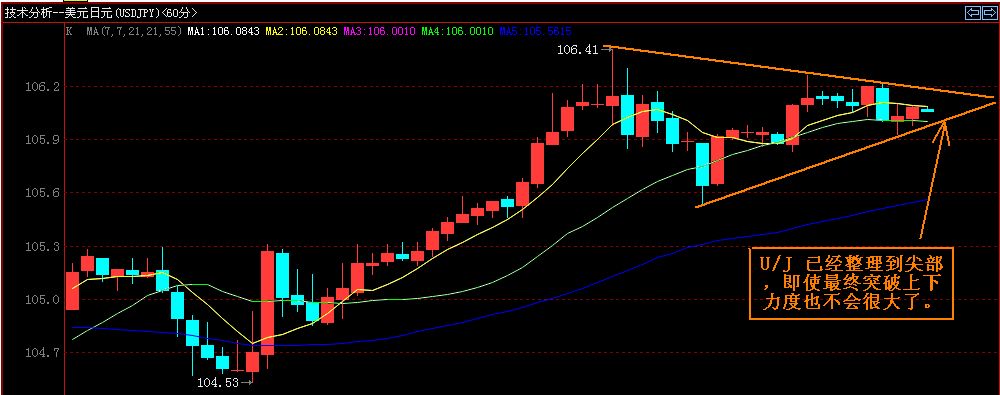Click the 106.41 high price label

tap(577, 49)
